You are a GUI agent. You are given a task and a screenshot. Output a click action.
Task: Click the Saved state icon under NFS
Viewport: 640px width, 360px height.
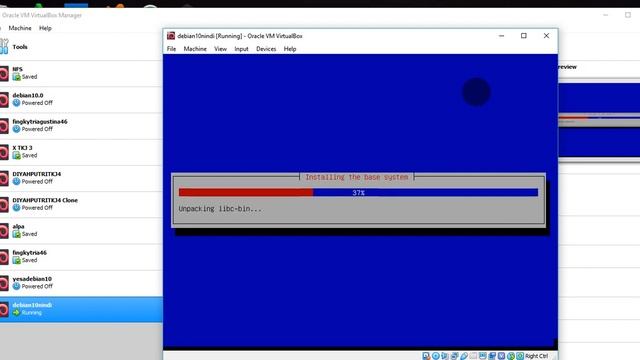click(16, 77)
